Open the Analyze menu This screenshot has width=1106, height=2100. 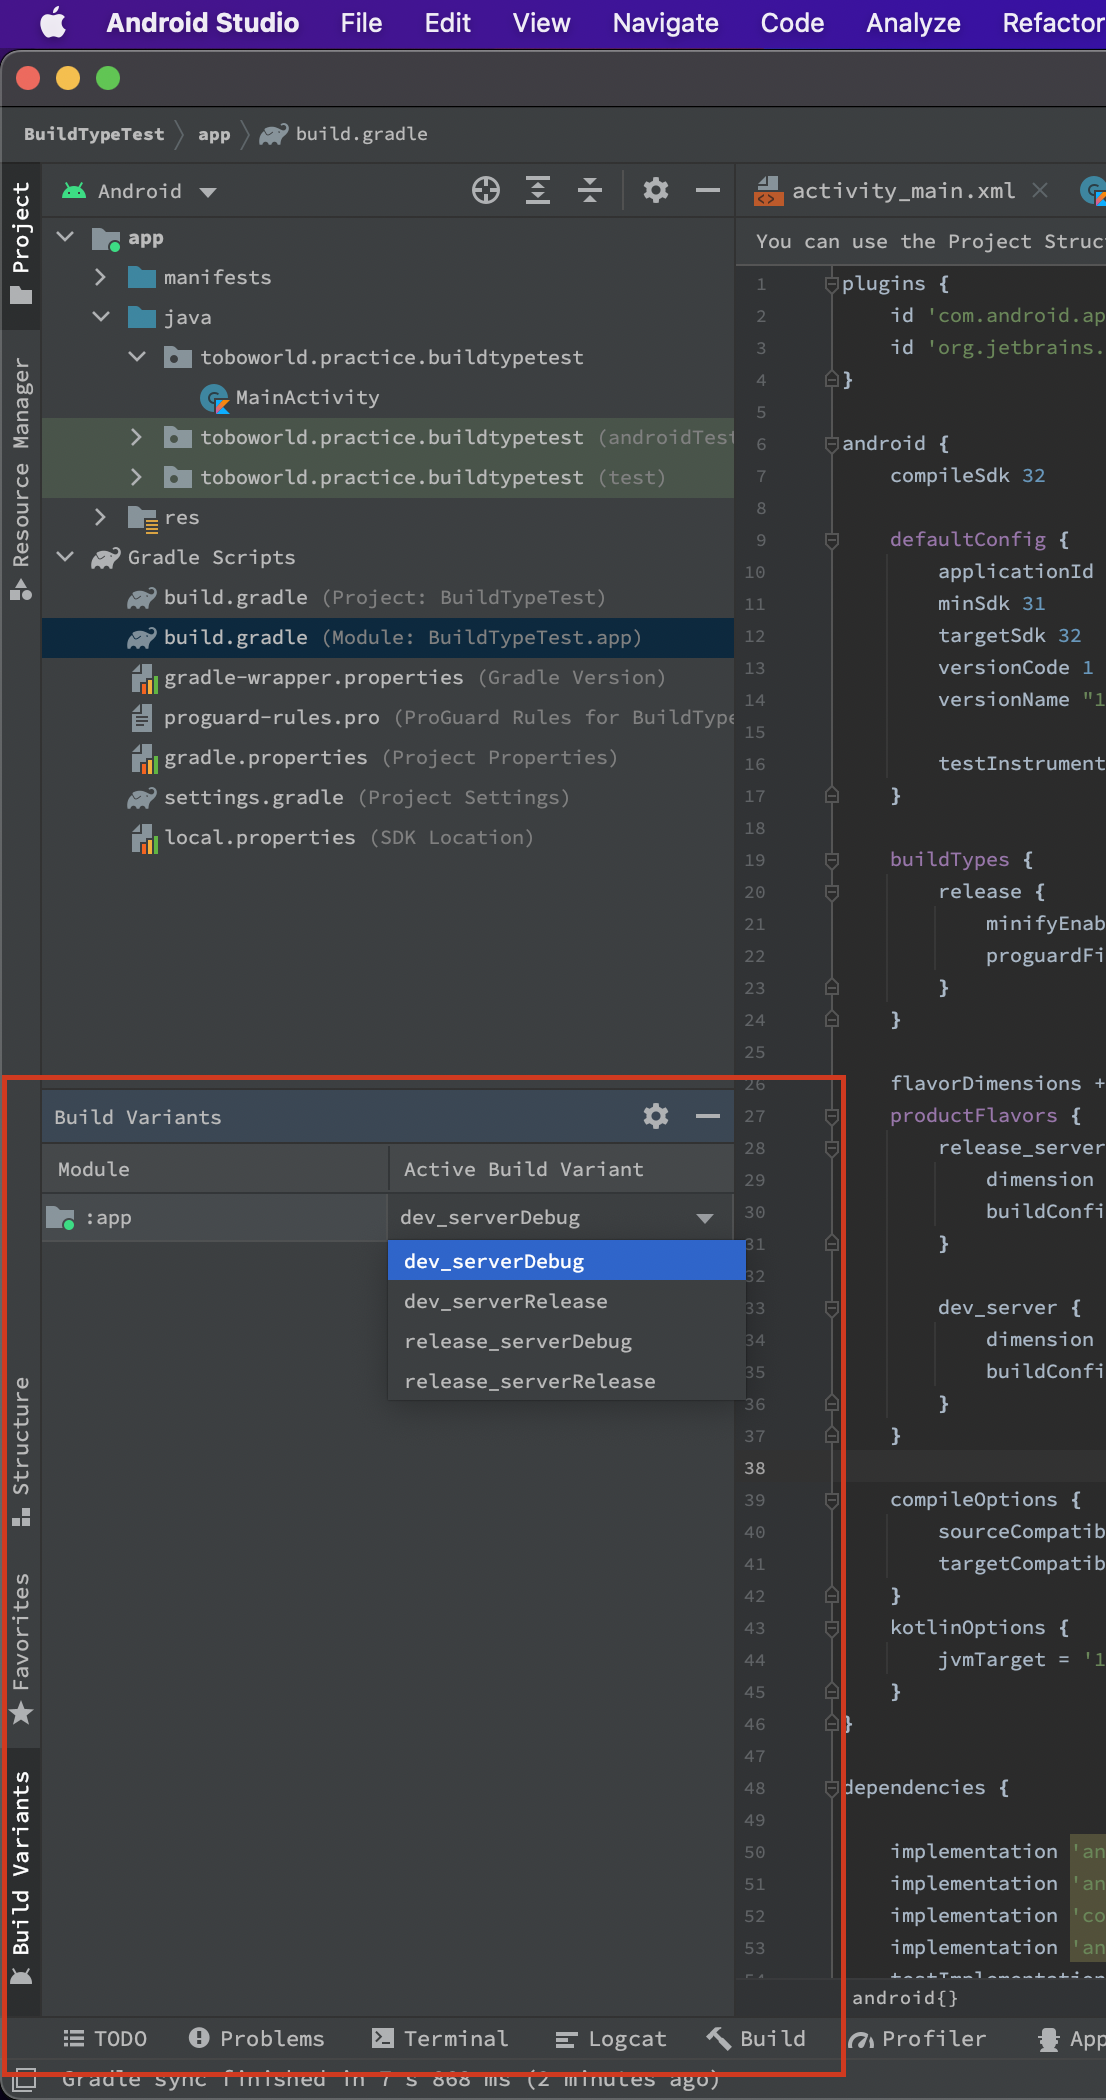[913, 23]
